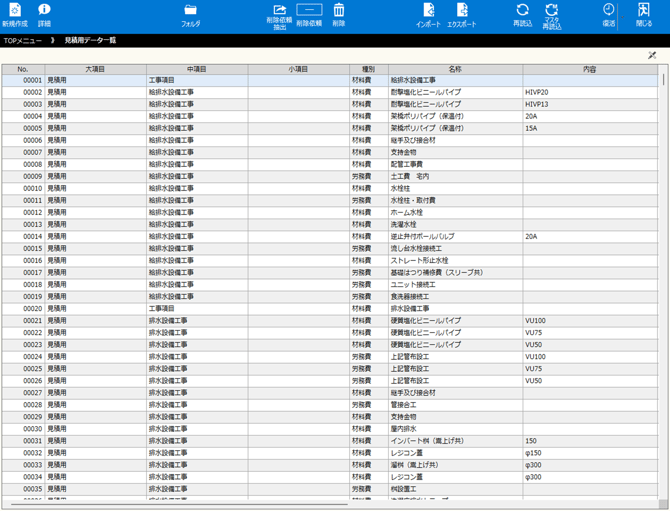Open 詳細 details info icon
670x511 pixels.
[44, 10]
